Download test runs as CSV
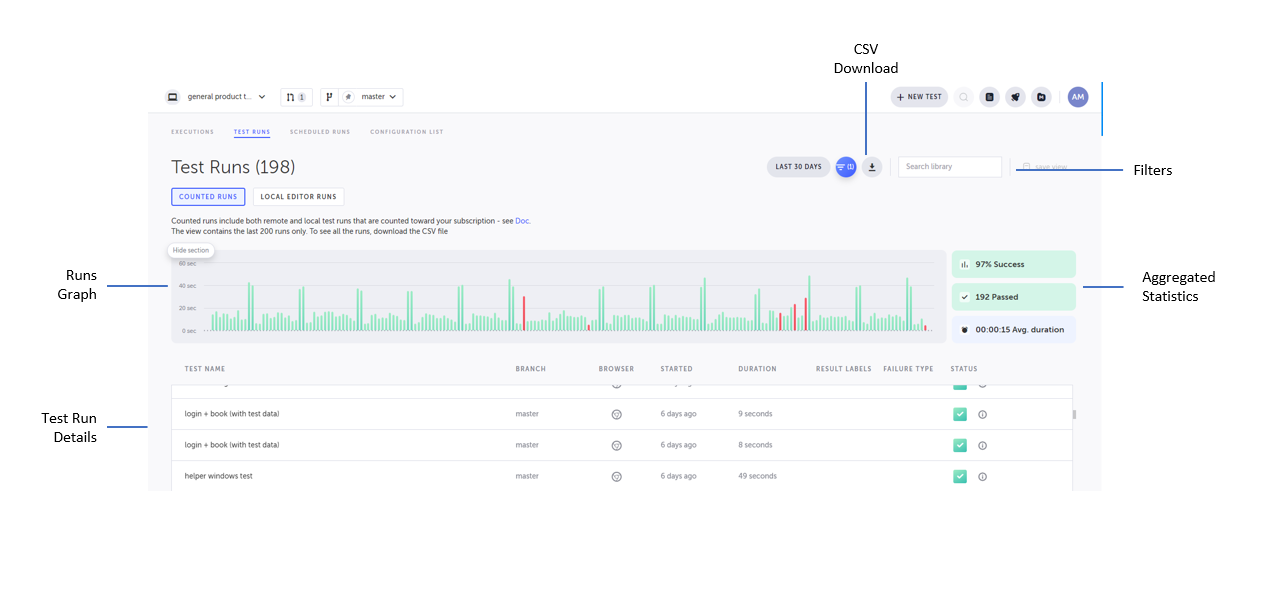1261x601 pixels. click(x=872, y=167)
